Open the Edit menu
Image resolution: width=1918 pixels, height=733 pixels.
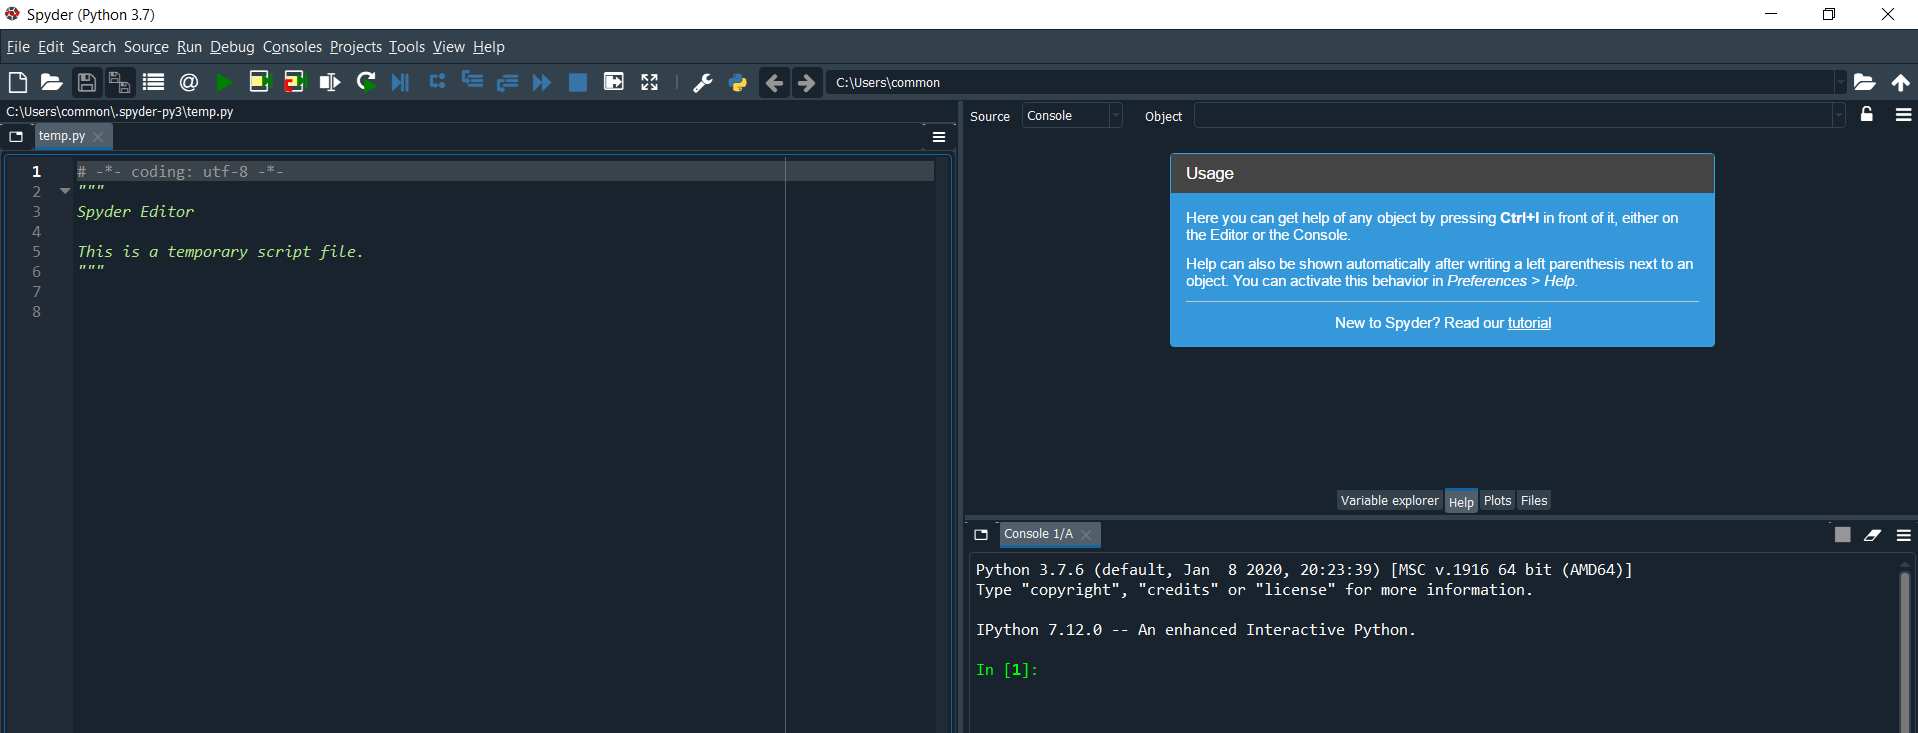[51, 47]
